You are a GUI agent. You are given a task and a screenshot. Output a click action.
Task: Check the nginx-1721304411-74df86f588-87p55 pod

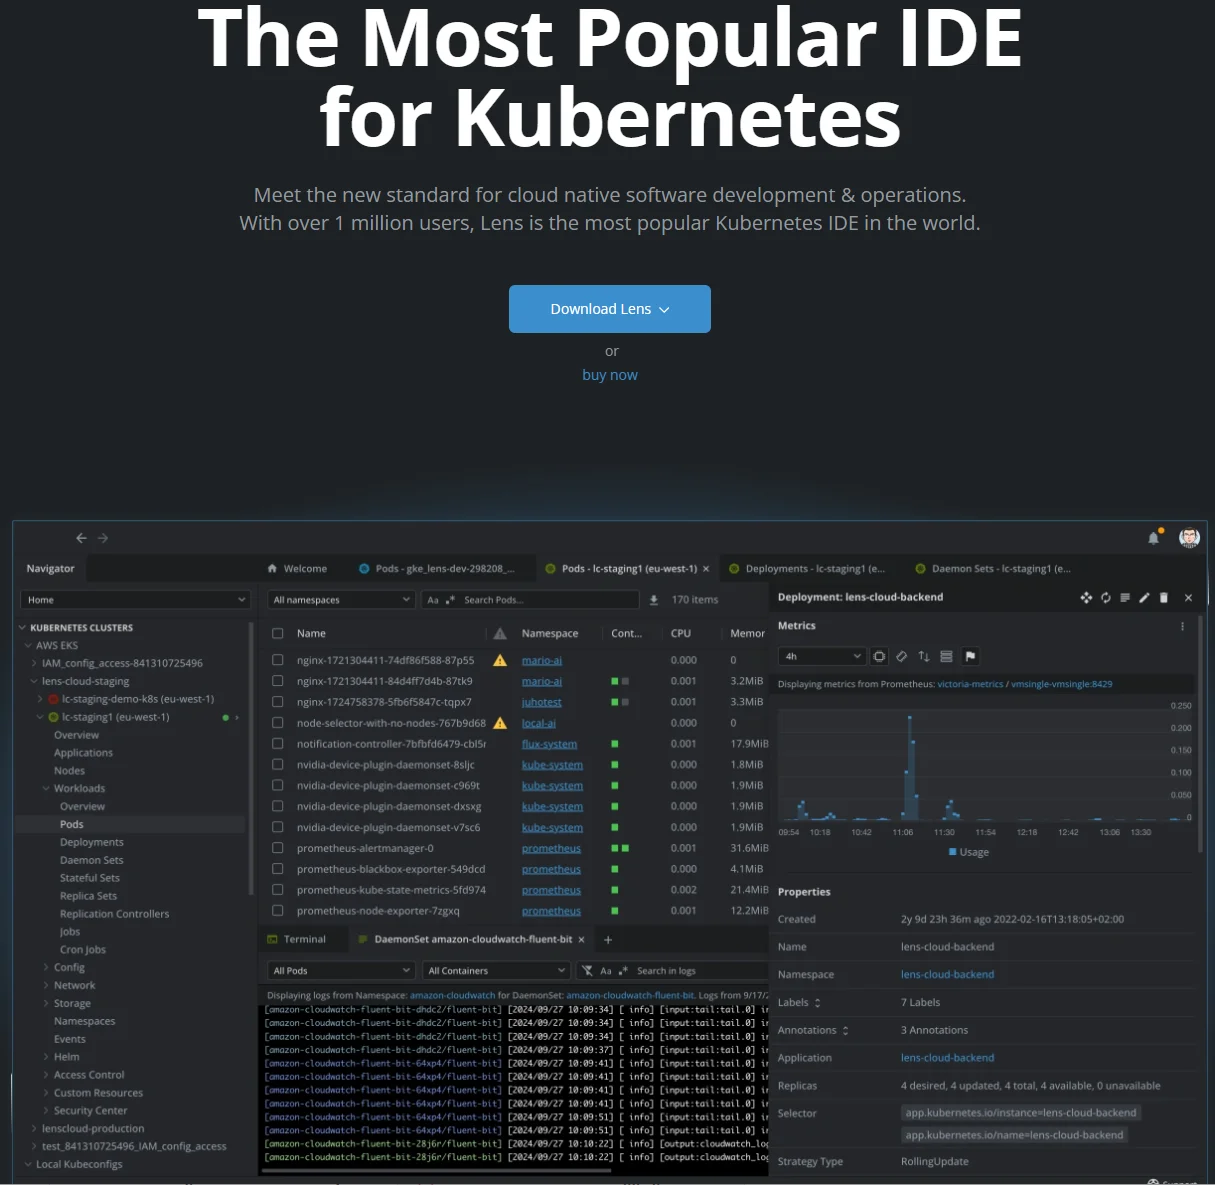[x=278, y=661]
